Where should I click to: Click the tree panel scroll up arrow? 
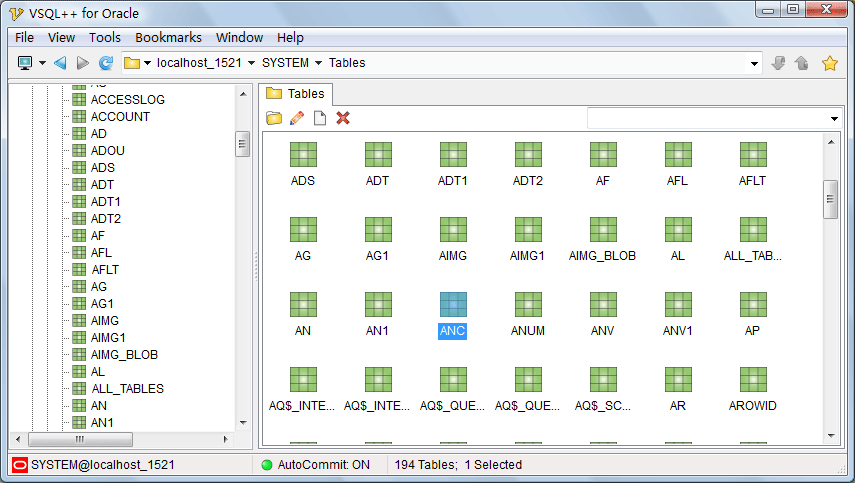[243, 94]
